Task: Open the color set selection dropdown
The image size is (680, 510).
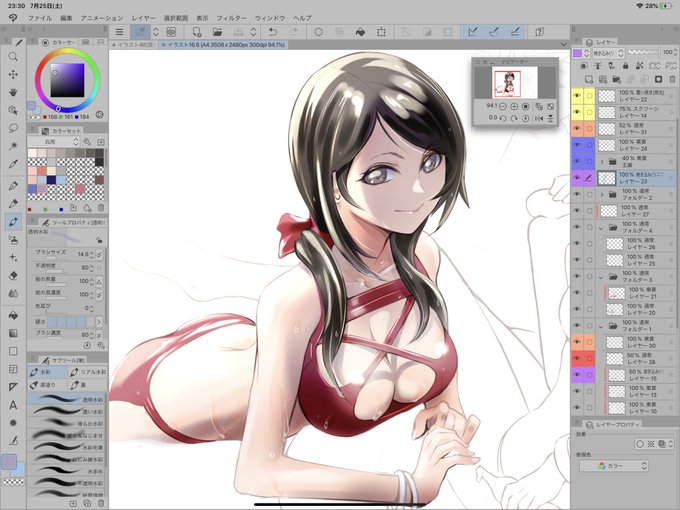Action: pyautogui.click(x=54, y=142)
